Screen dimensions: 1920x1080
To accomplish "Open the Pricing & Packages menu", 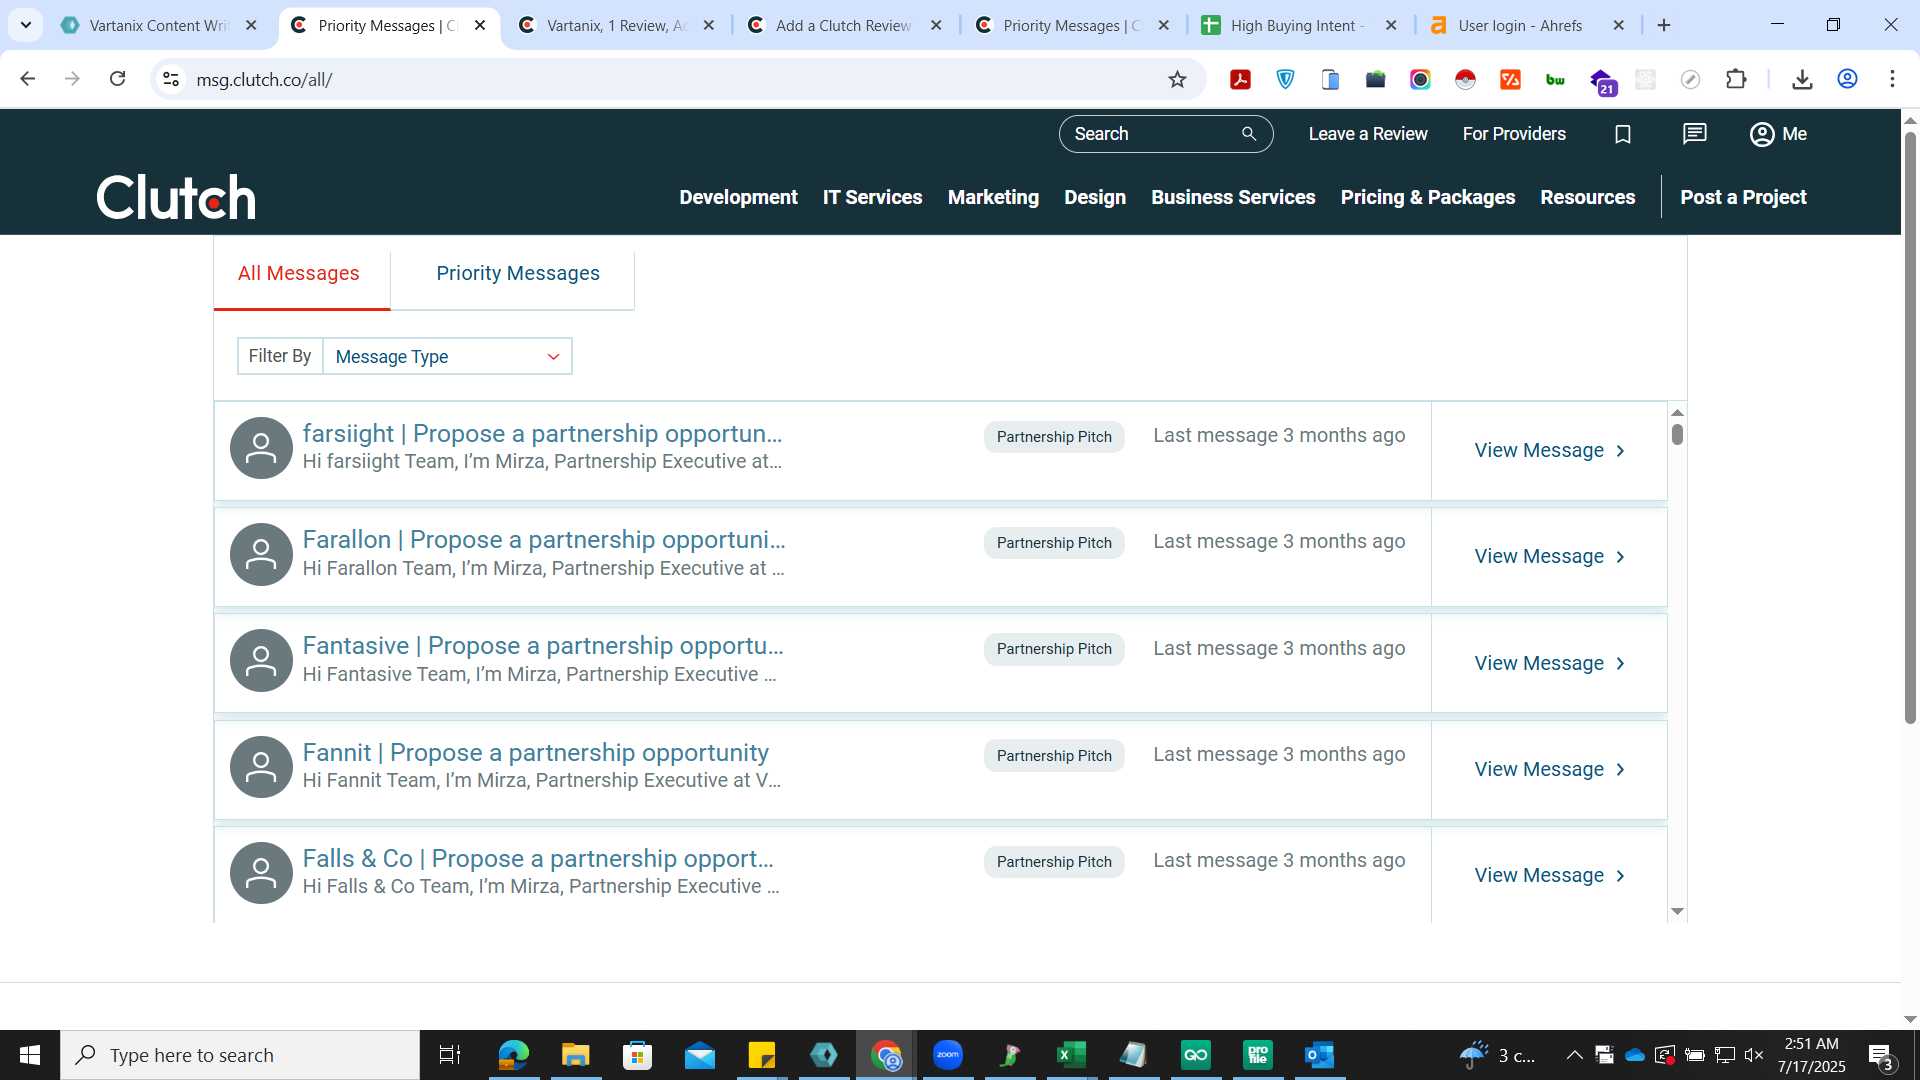I will click(x=1427, y=197).
